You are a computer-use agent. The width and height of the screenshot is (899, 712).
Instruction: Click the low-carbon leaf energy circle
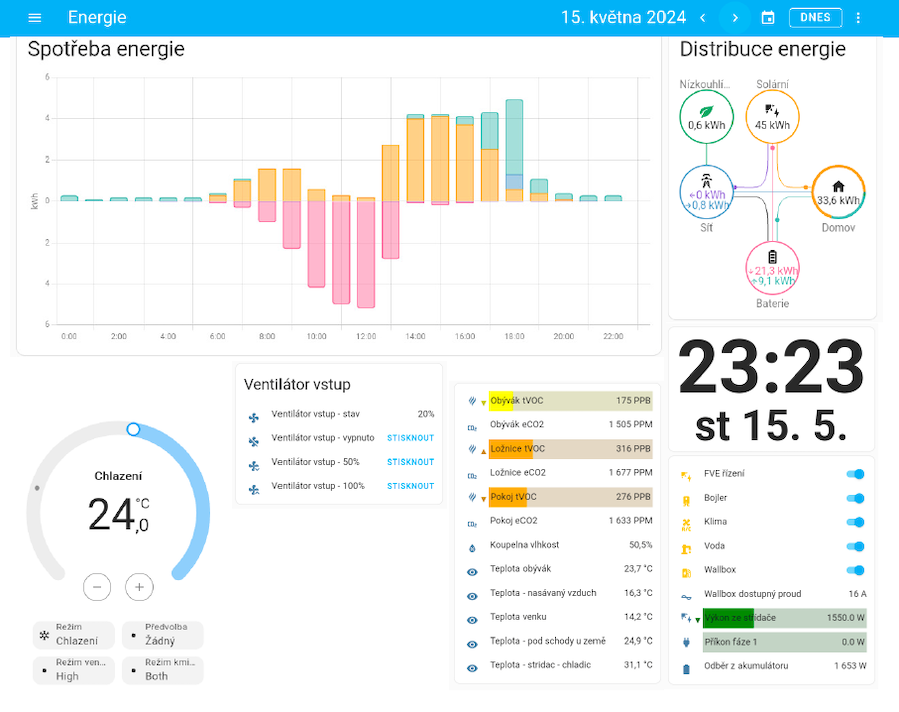pos(707,117)
